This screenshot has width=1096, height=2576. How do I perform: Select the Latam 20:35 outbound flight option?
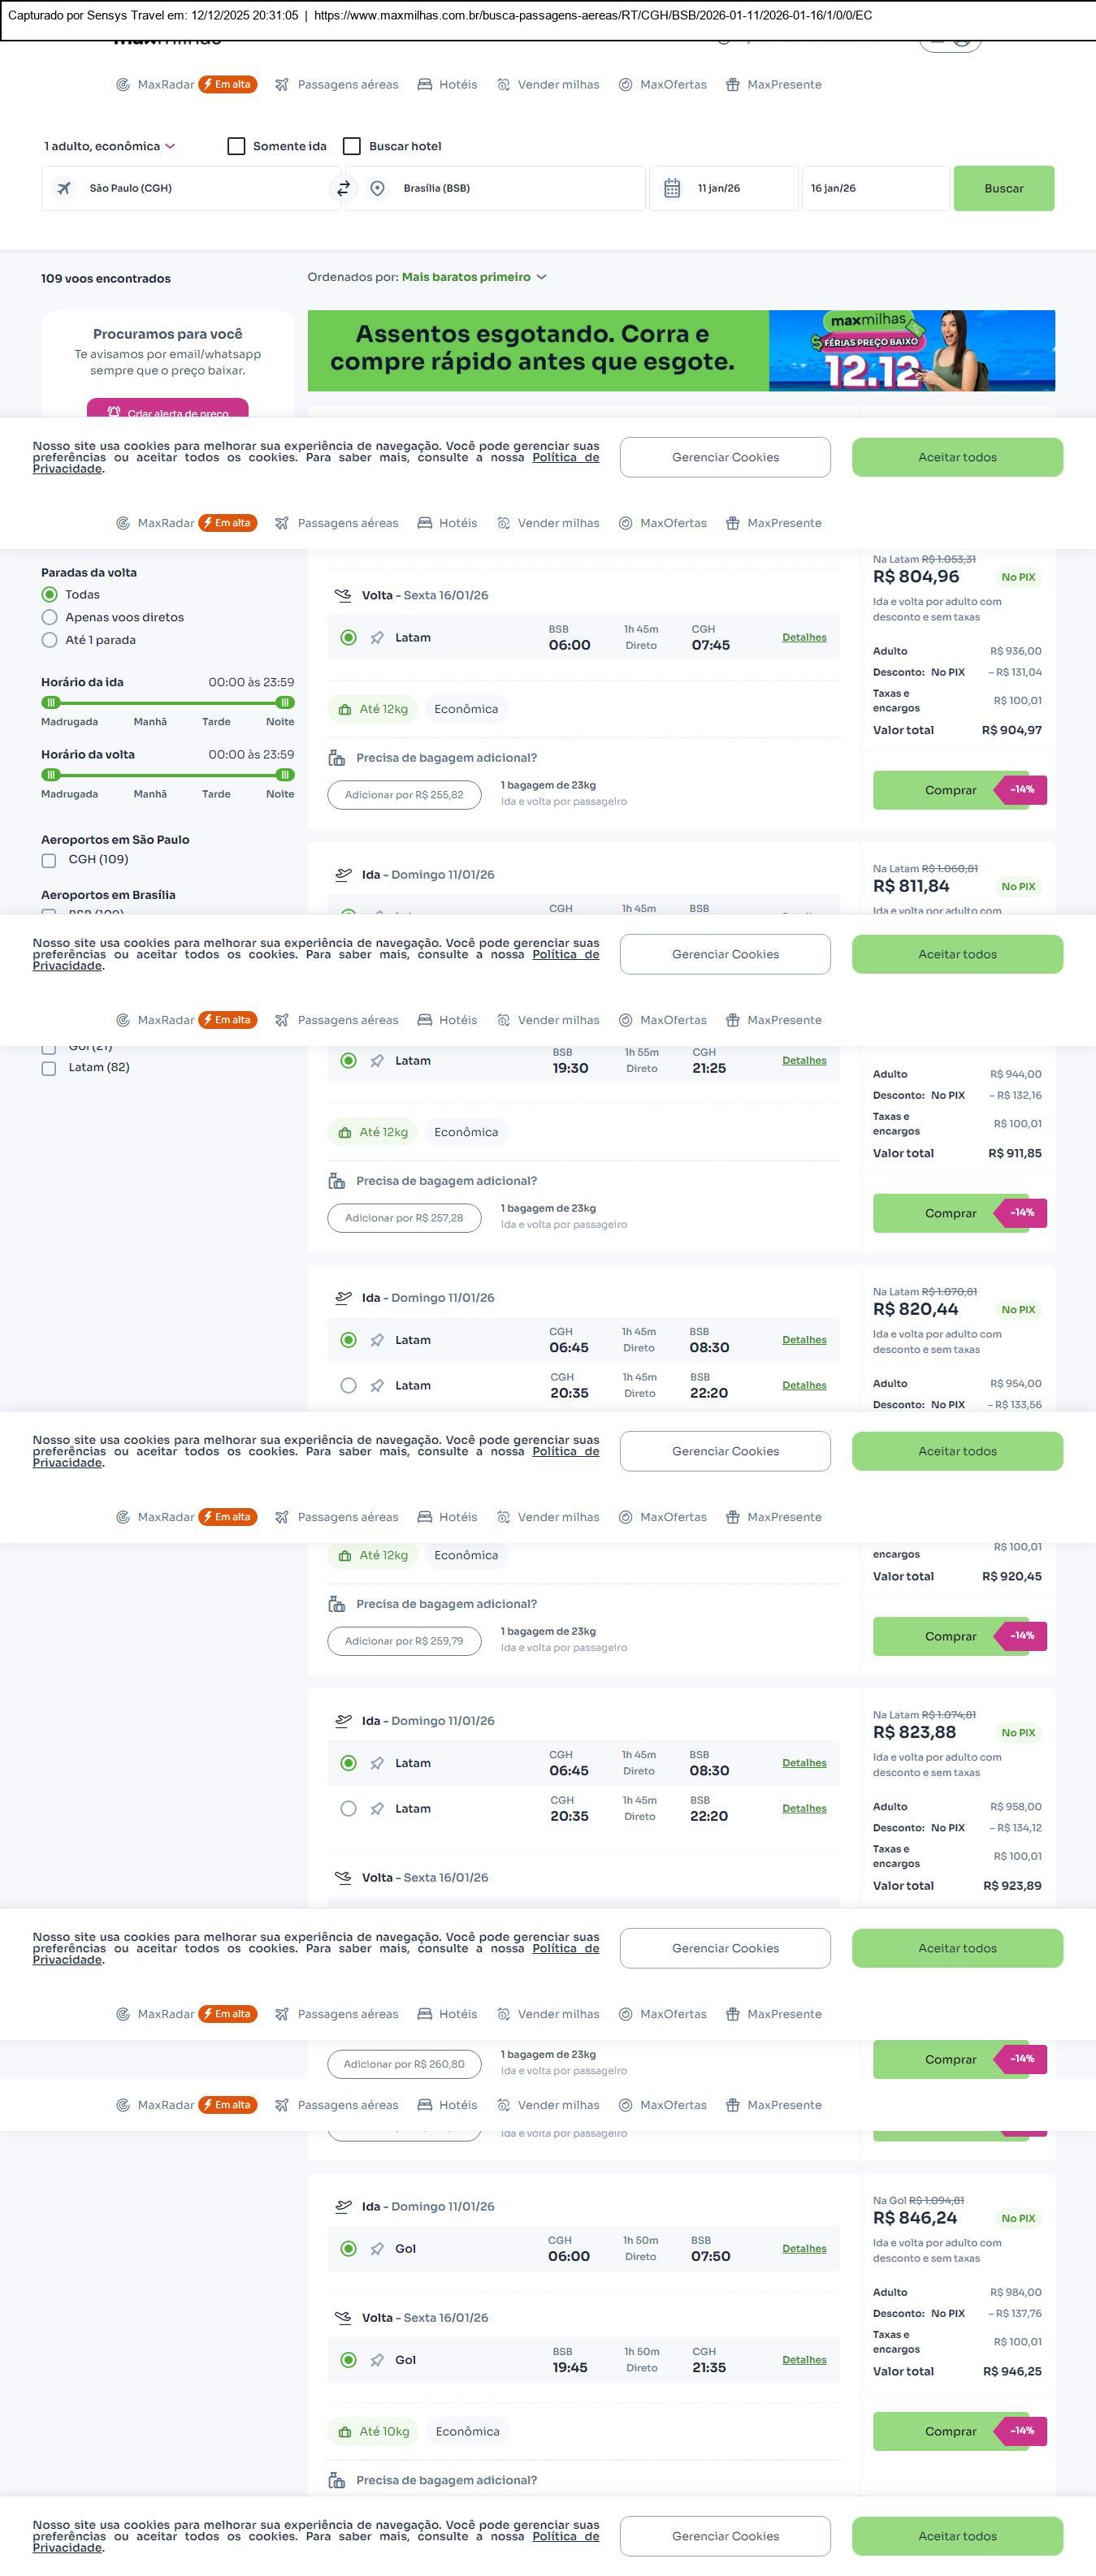pos(348,1385)
